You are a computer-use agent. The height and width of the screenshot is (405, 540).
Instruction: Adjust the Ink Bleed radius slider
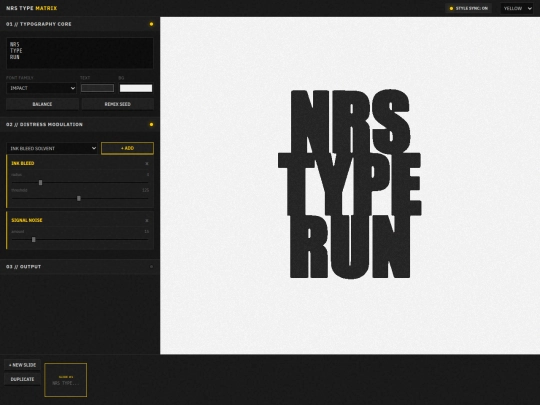(x=80, y=183)
